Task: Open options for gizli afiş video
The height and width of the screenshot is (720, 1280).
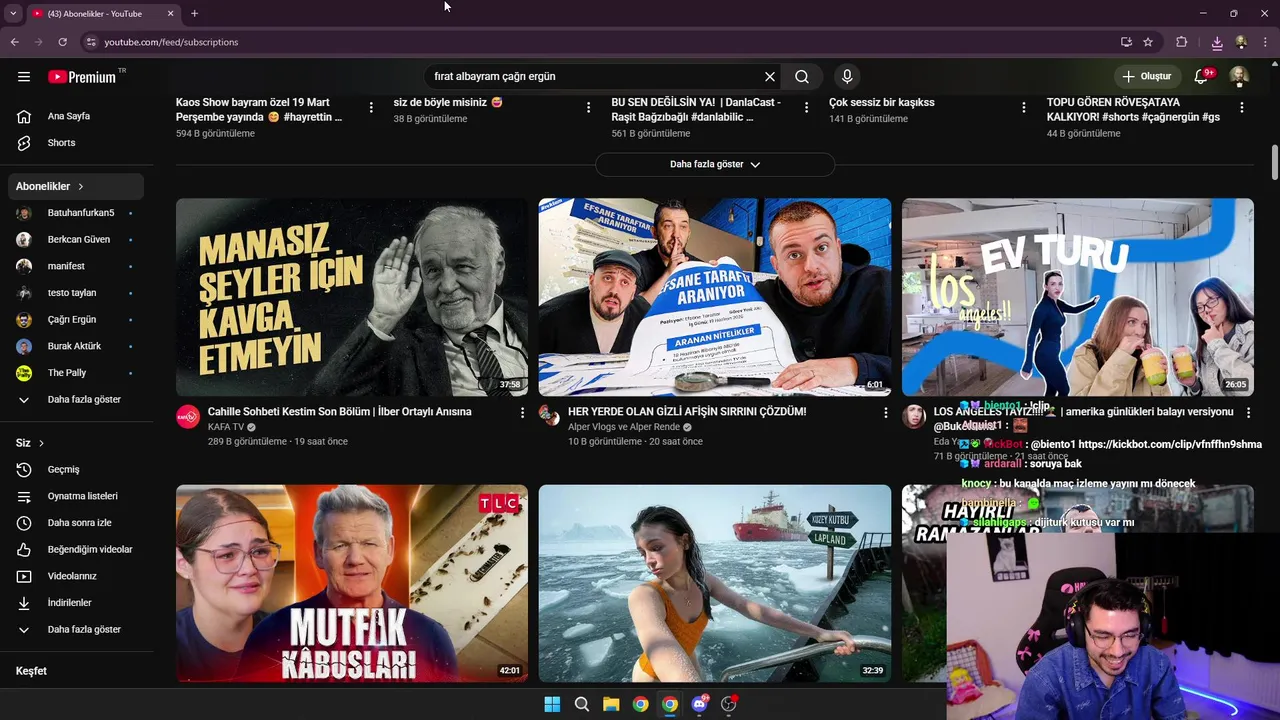Action: tap(885, 412)
